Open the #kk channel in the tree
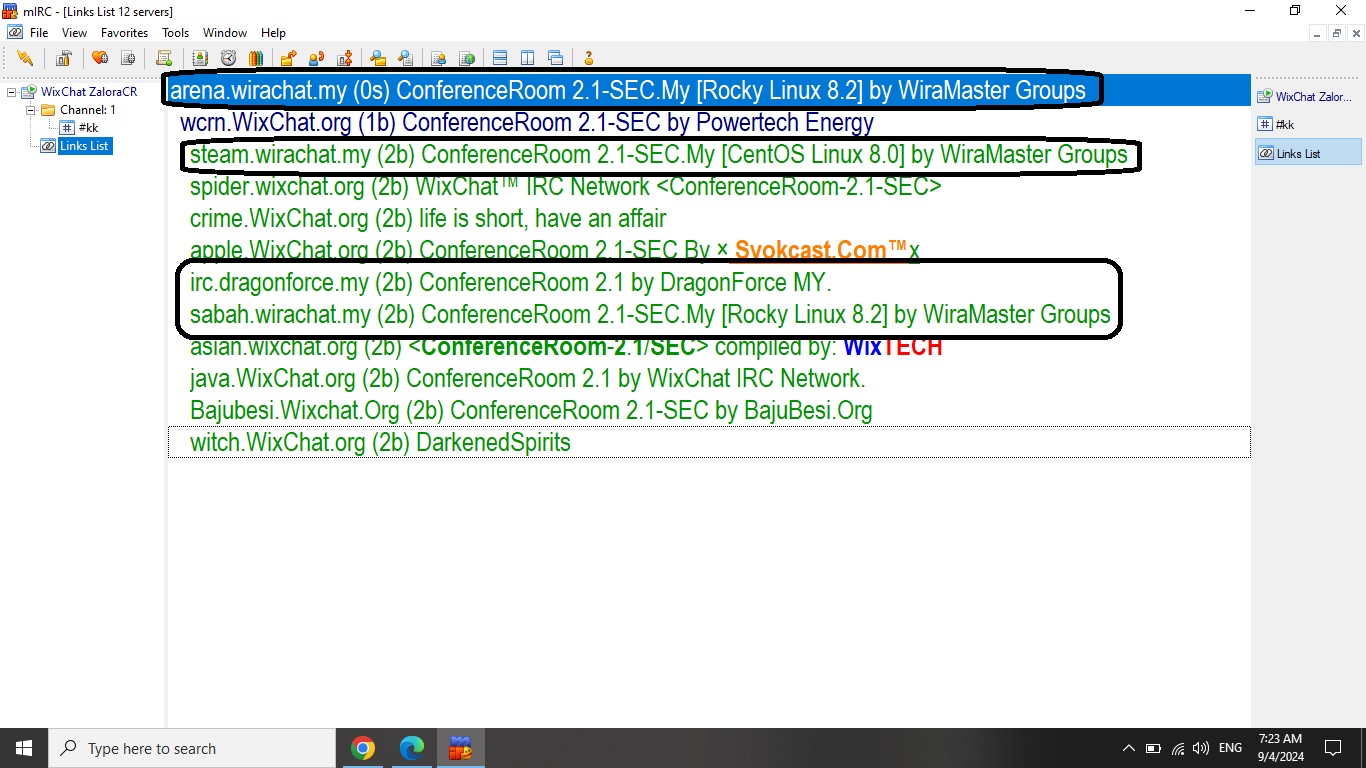The height and width of the screenshot is (768, 1366). click(88, 128)
